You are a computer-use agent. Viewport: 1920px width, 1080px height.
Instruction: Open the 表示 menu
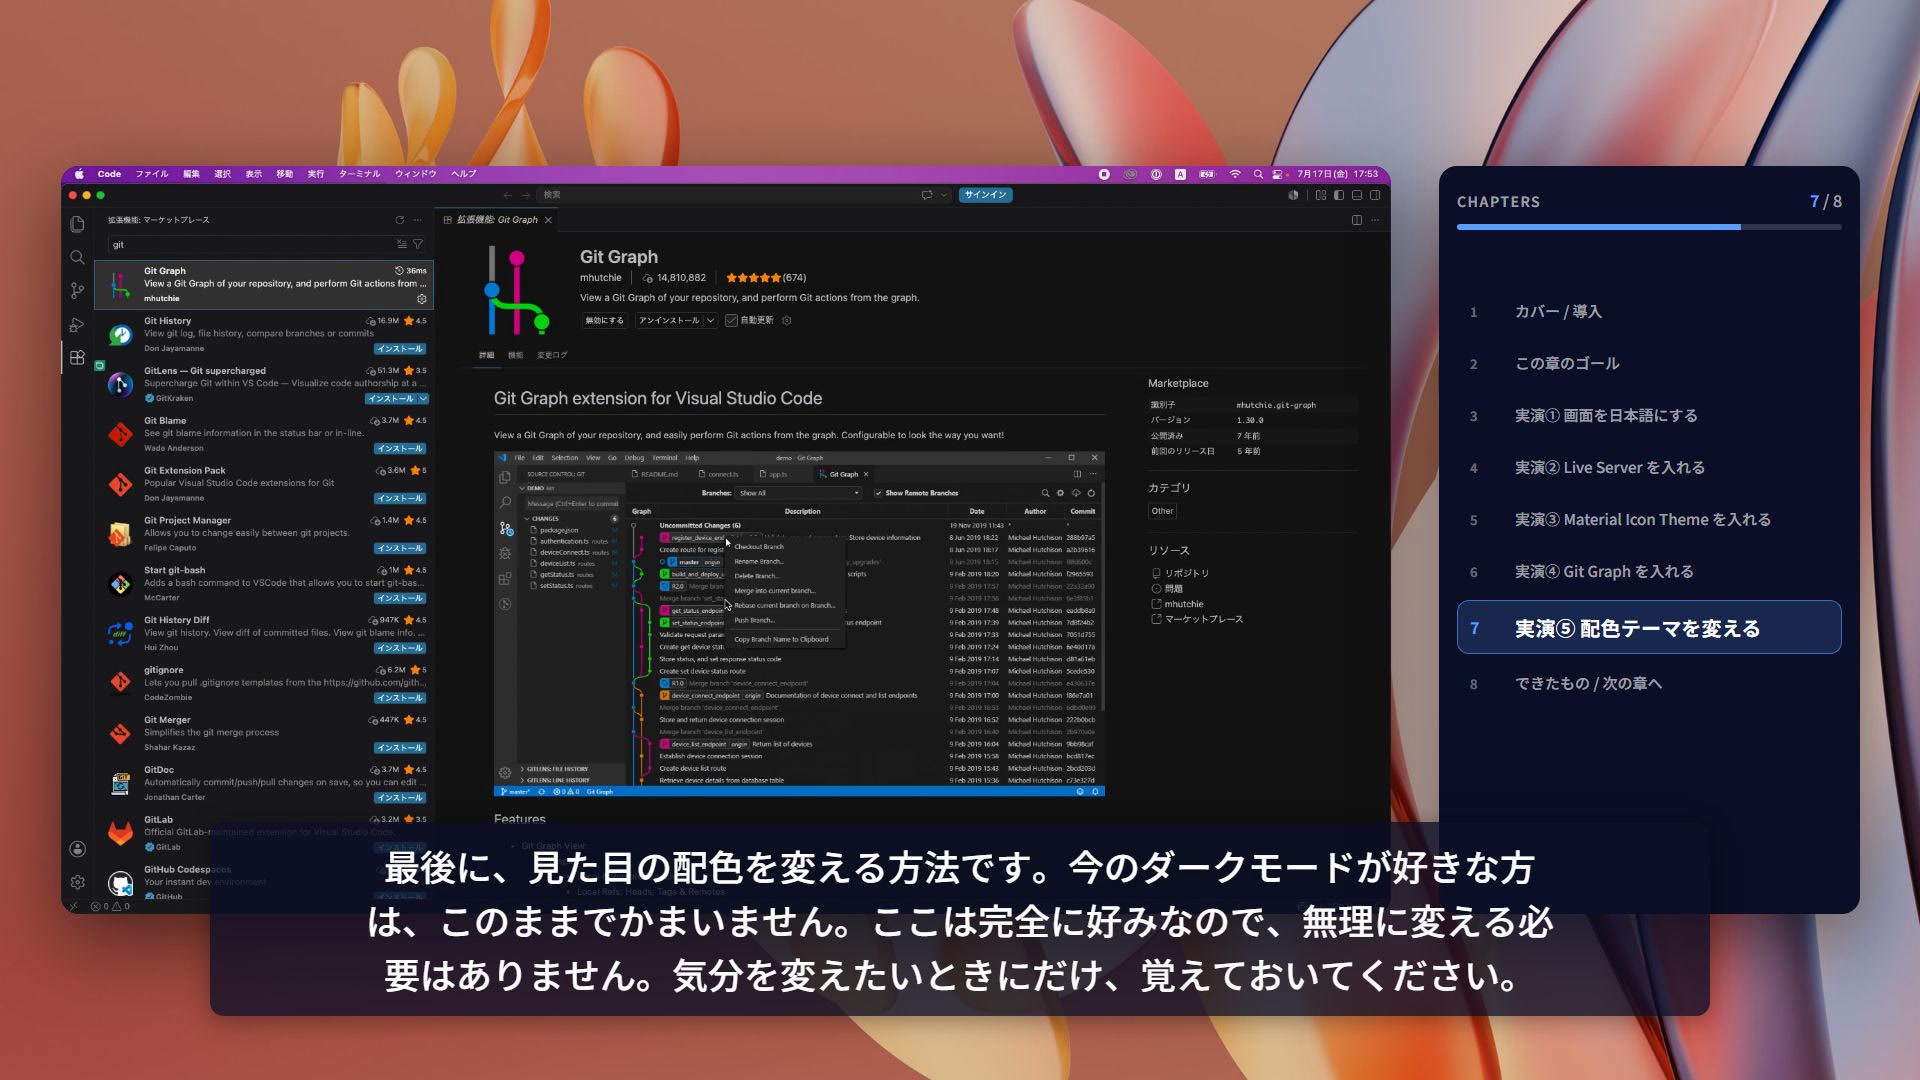click(254, 174)
